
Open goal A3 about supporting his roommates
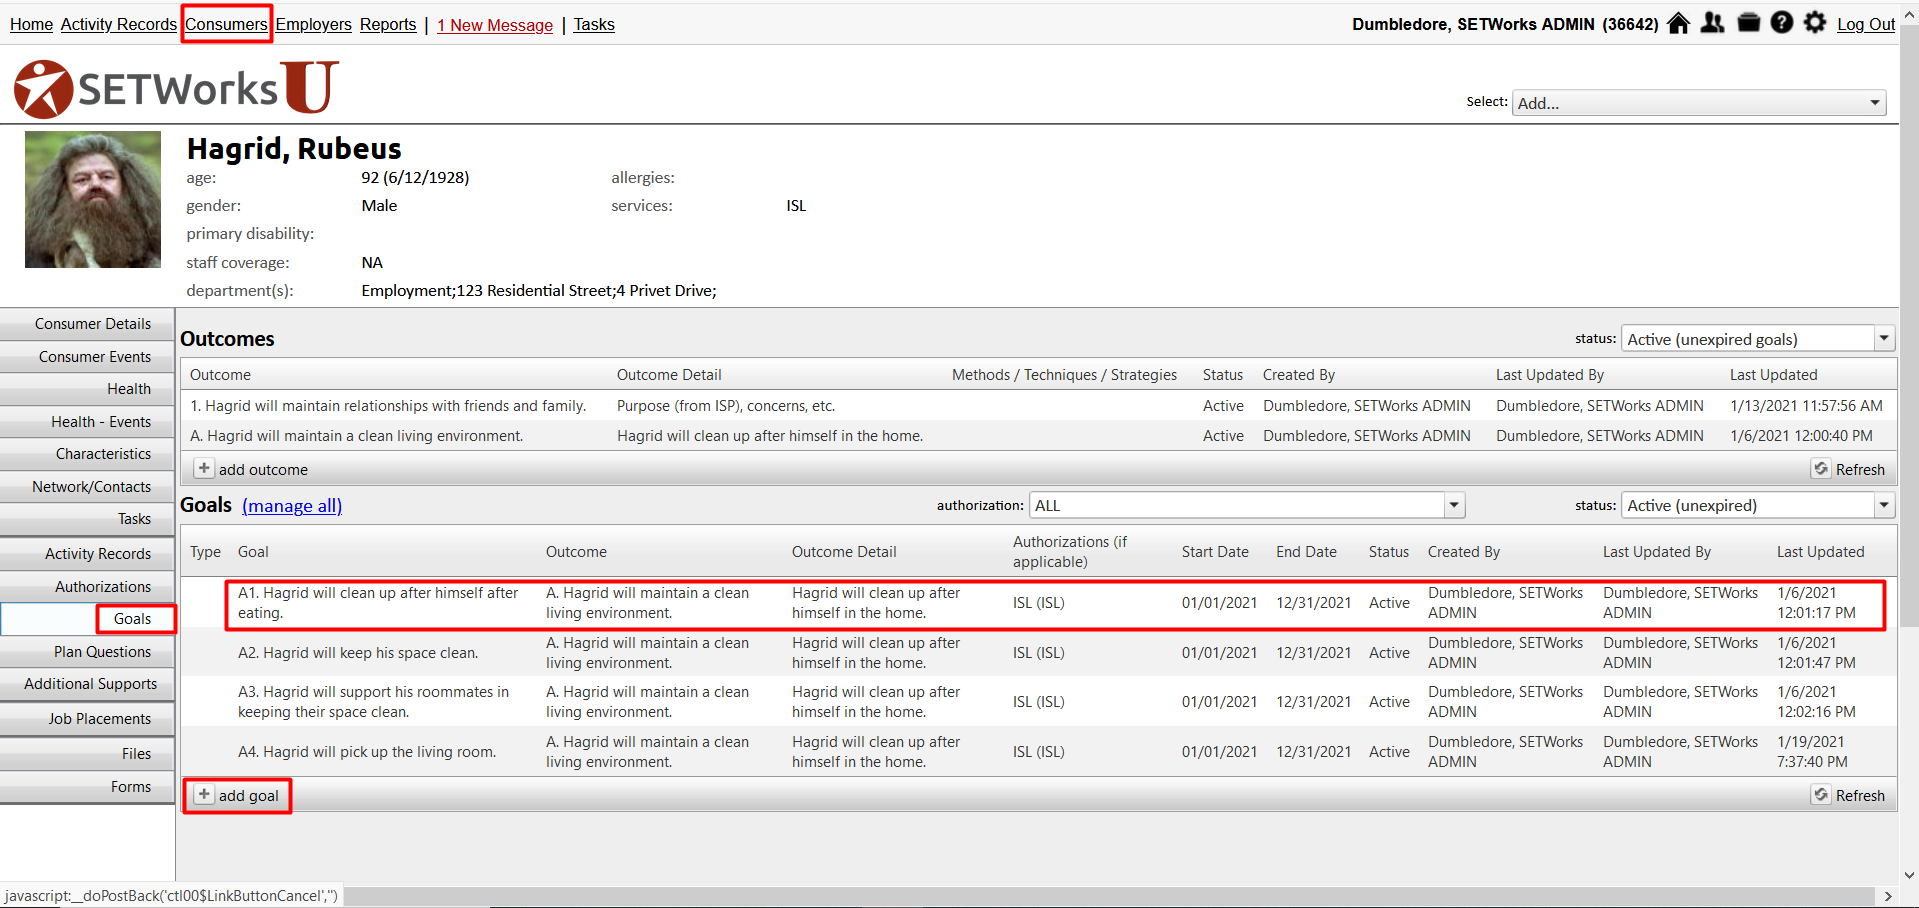[x=1039, y=702]
